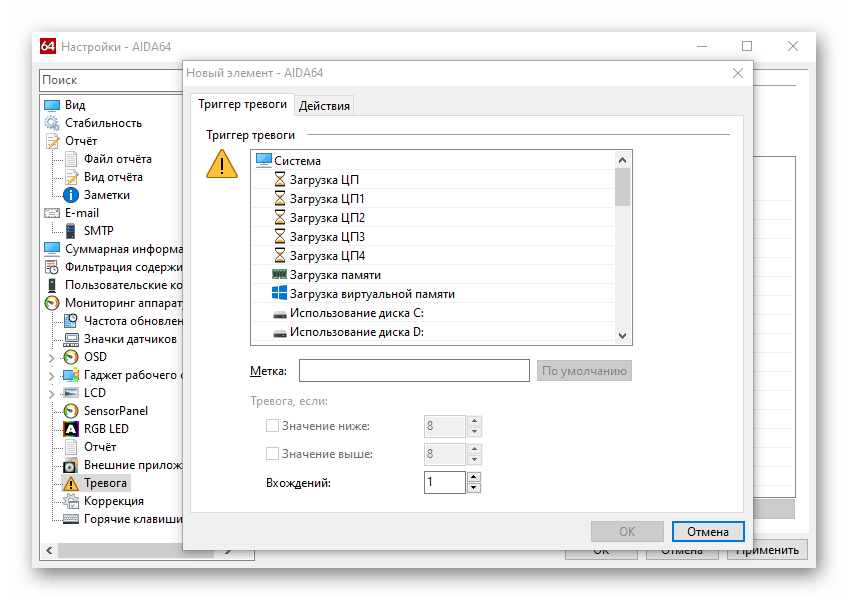Click the Пользовательские компоненты icon
The height and width of the screenshot is (600, 848).
tap(52, 285)
